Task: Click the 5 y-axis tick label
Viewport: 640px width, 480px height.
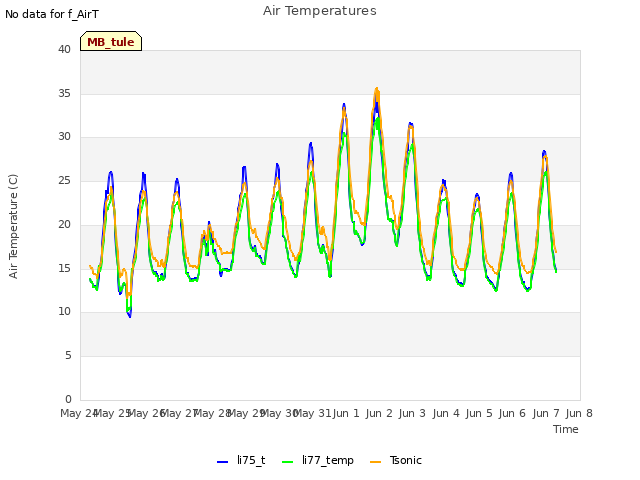Action: pyautogui.click(x=68, y=356)
